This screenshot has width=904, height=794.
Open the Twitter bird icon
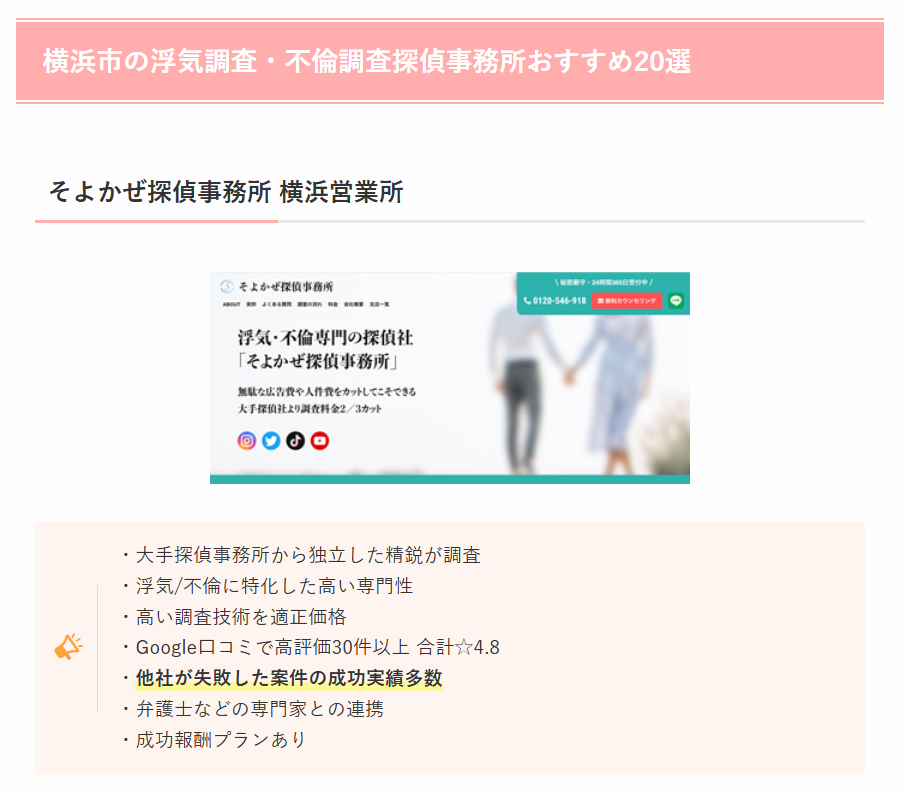pyautogui.click(x=271, y=441)
